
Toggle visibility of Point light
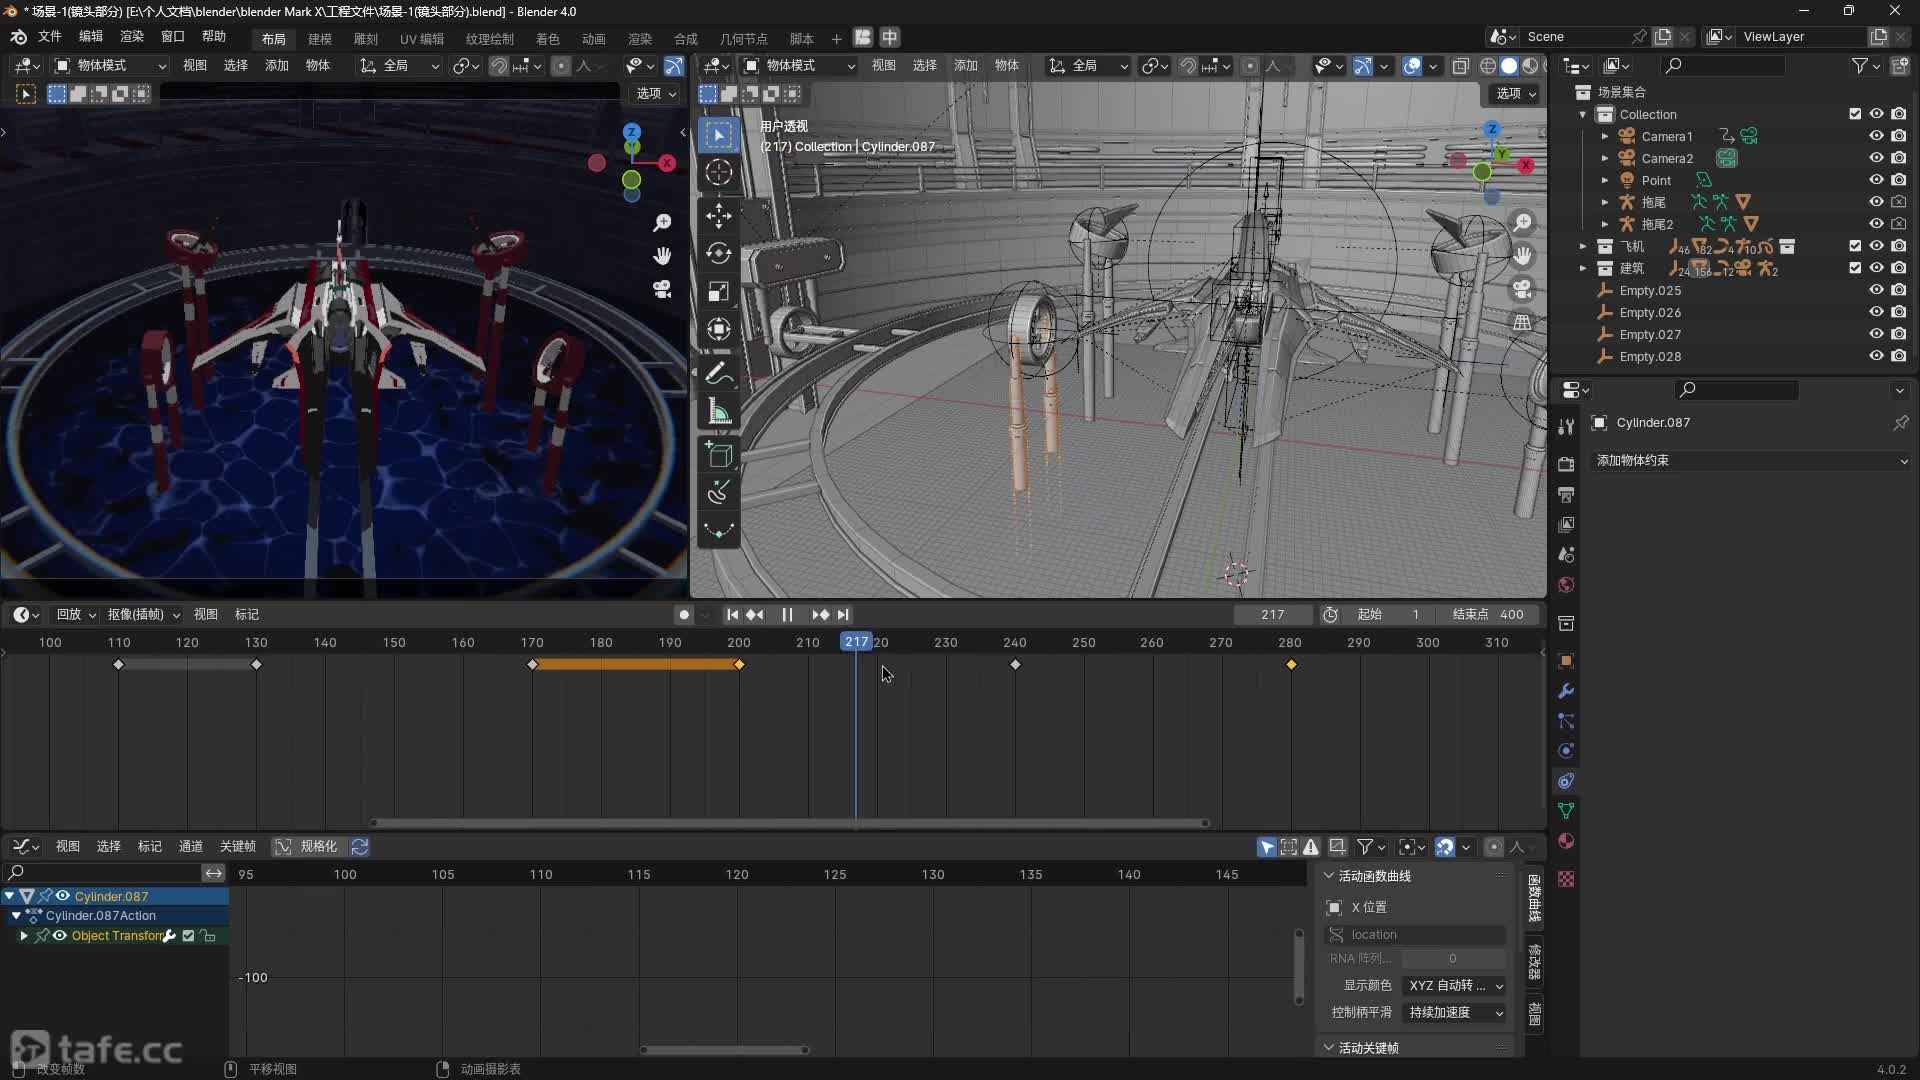pos(1876,180)
